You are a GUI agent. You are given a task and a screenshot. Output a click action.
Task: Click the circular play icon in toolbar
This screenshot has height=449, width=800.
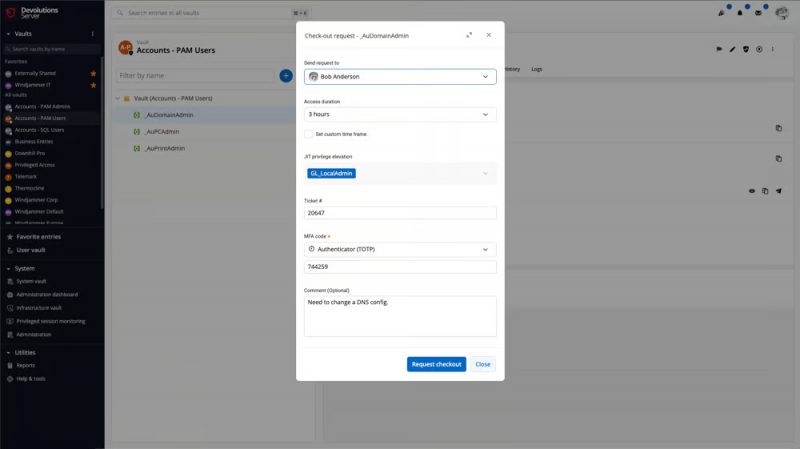tap(759, 49)
